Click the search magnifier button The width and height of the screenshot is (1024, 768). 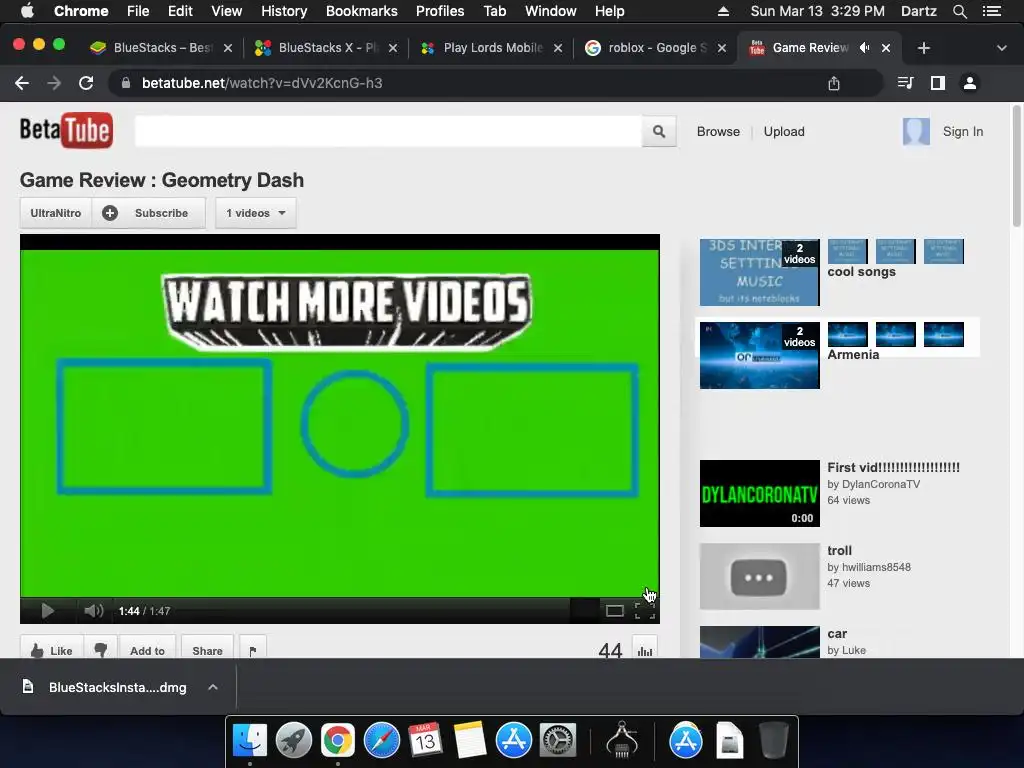pos(659,132)
